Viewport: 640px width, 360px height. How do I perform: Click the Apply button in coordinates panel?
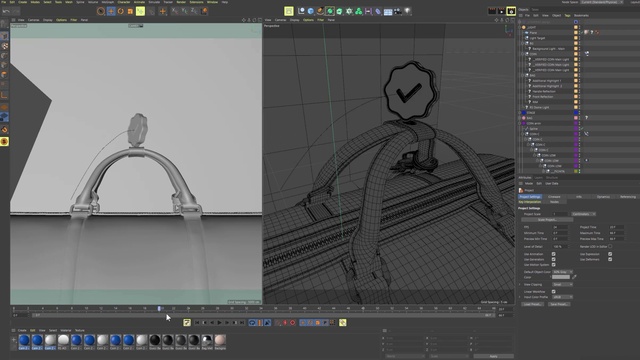[493, 356]
